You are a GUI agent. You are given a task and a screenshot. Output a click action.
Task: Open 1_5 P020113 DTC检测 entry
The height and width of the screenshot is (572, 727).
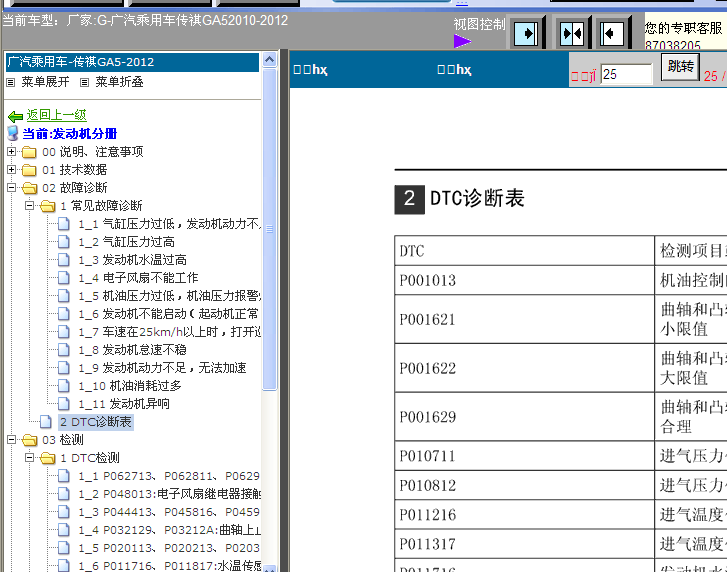[x=169, y=549]
